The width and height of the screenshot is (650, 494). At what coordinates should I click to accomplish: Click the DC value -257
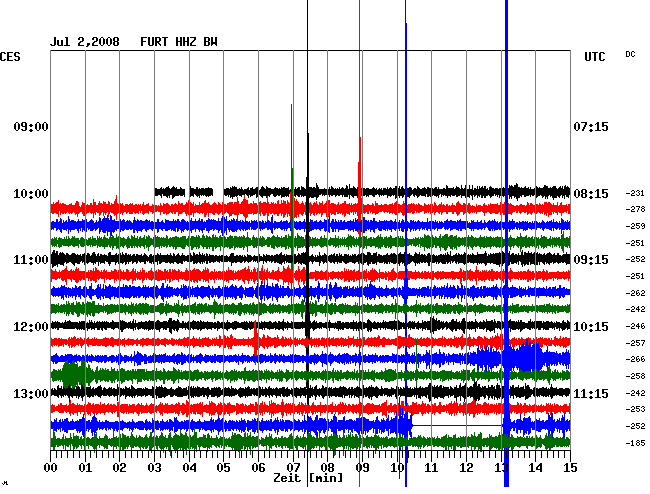(635, 343)
